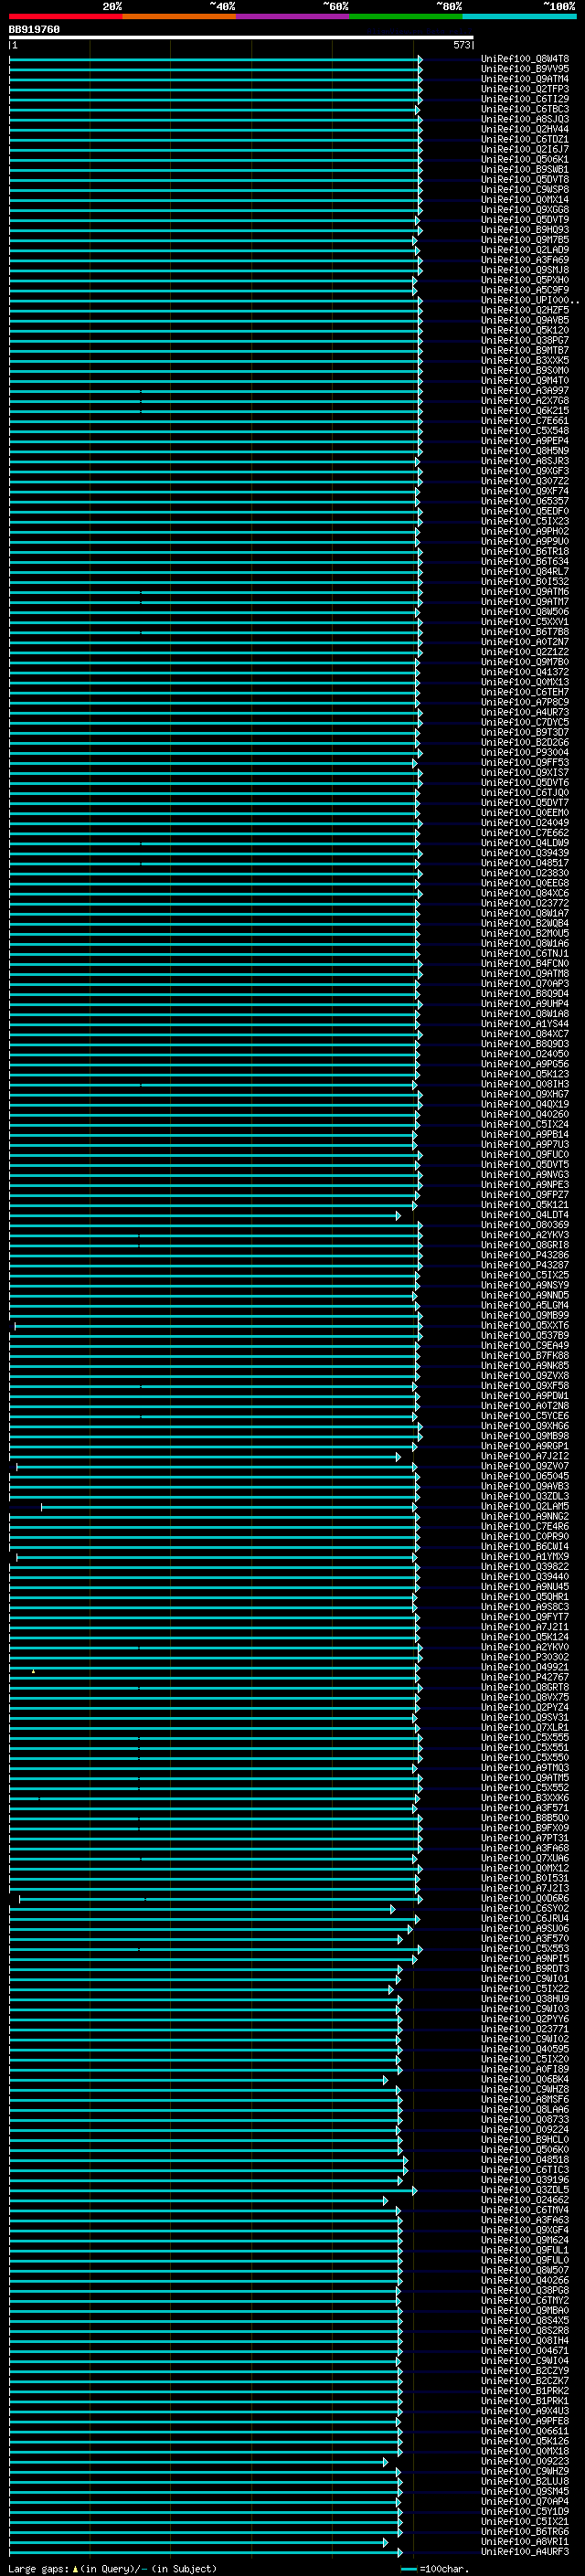Viewport: 585px width, 2576px height.
Task: Click label UniRef100_A5LGM4
Action: (x=525, y=1305)
